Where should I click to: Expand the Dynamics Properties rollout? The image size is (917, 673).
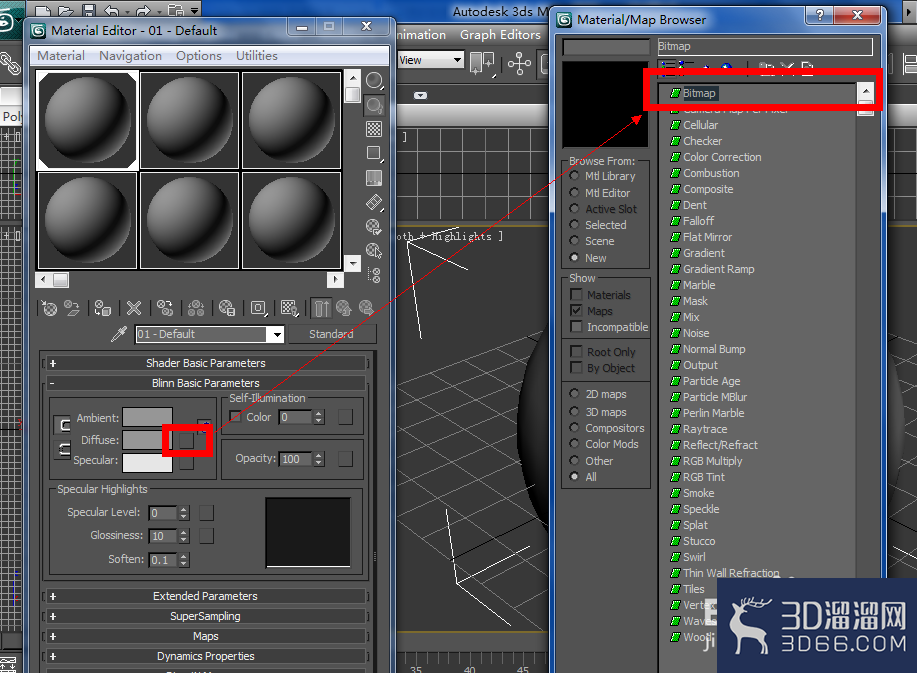205,656
